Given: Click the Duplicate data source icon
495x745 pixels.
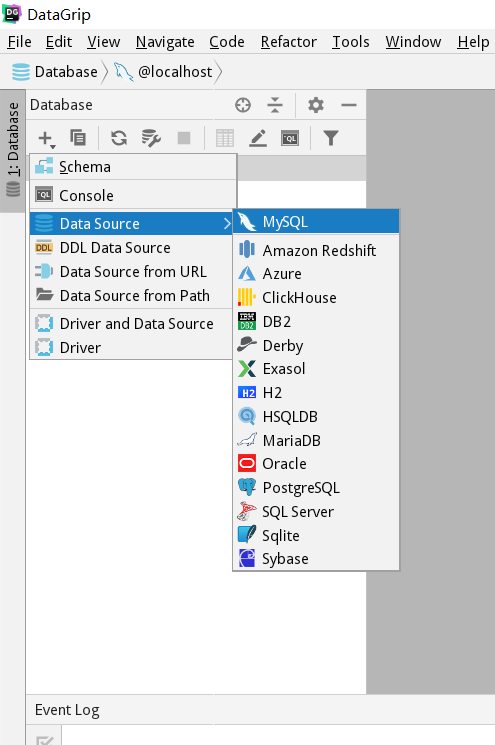Looking at the screenshot, I should [x=78, y=138].
